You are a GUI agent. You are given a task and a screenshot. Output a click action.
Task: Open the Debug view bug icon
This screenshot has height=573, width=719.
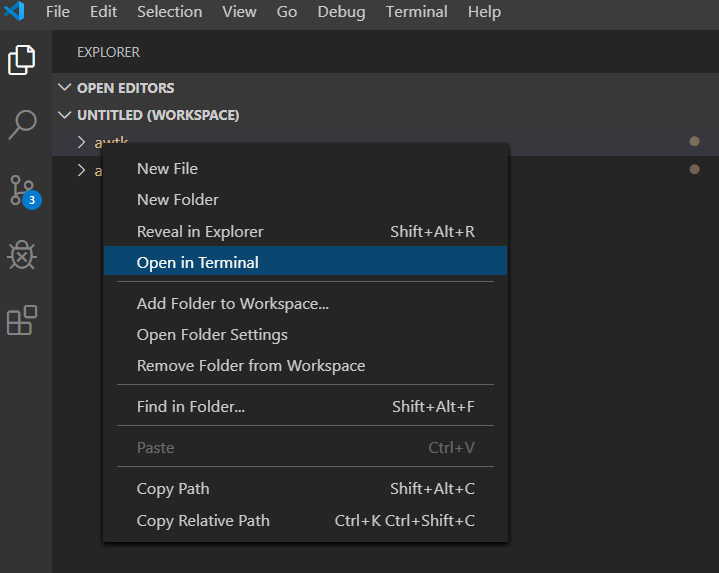(x=22, y=255)
